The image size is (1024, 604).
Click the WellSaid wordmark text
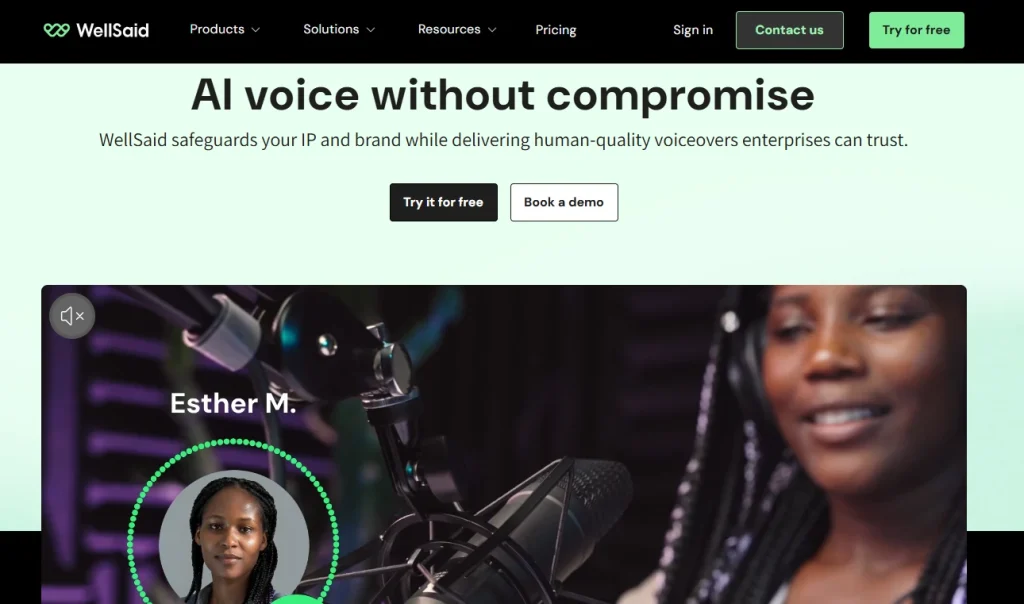tap(112, 30)
